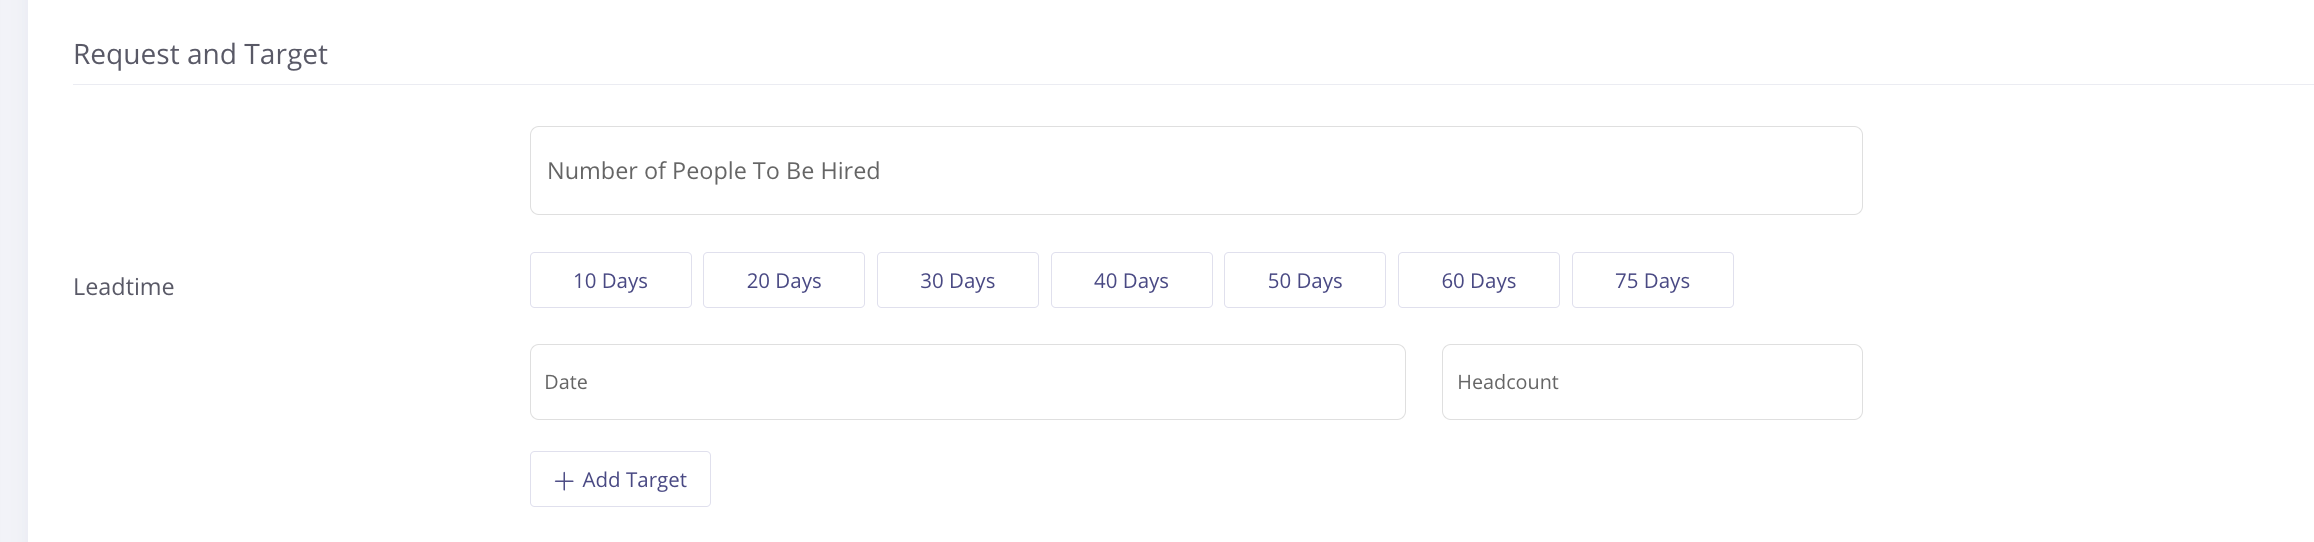Open the Date field for the target
The width and height of the screenshot is (2314, 542).
click(x=967, y=382)
